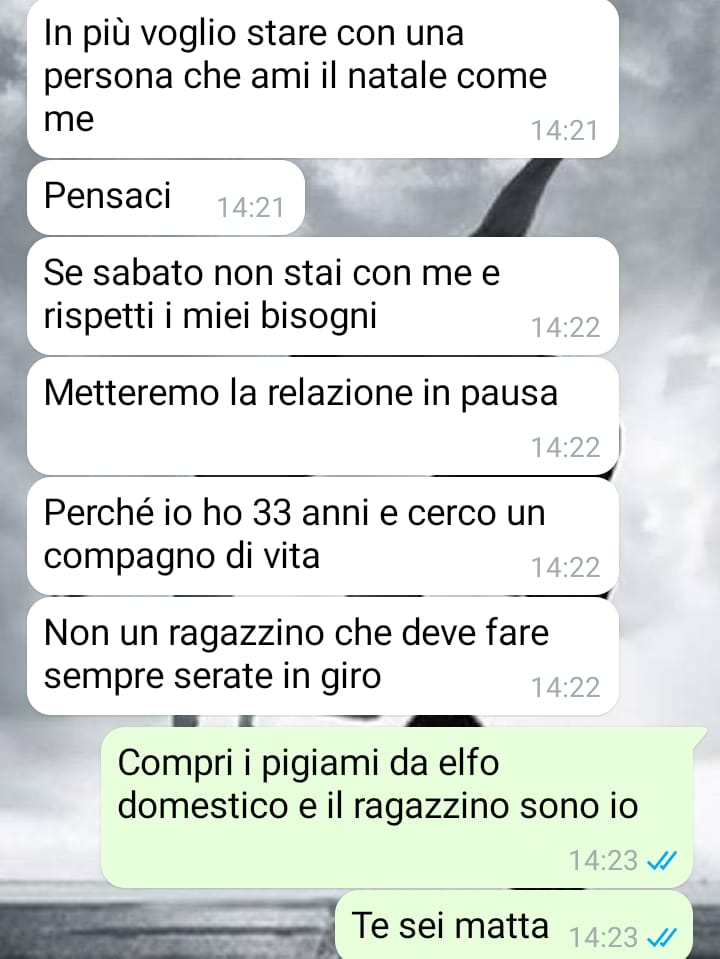The image size is (720, 959).
Task: Tap the green 'Te sei matta' bubble
Action: click(514, 925)
